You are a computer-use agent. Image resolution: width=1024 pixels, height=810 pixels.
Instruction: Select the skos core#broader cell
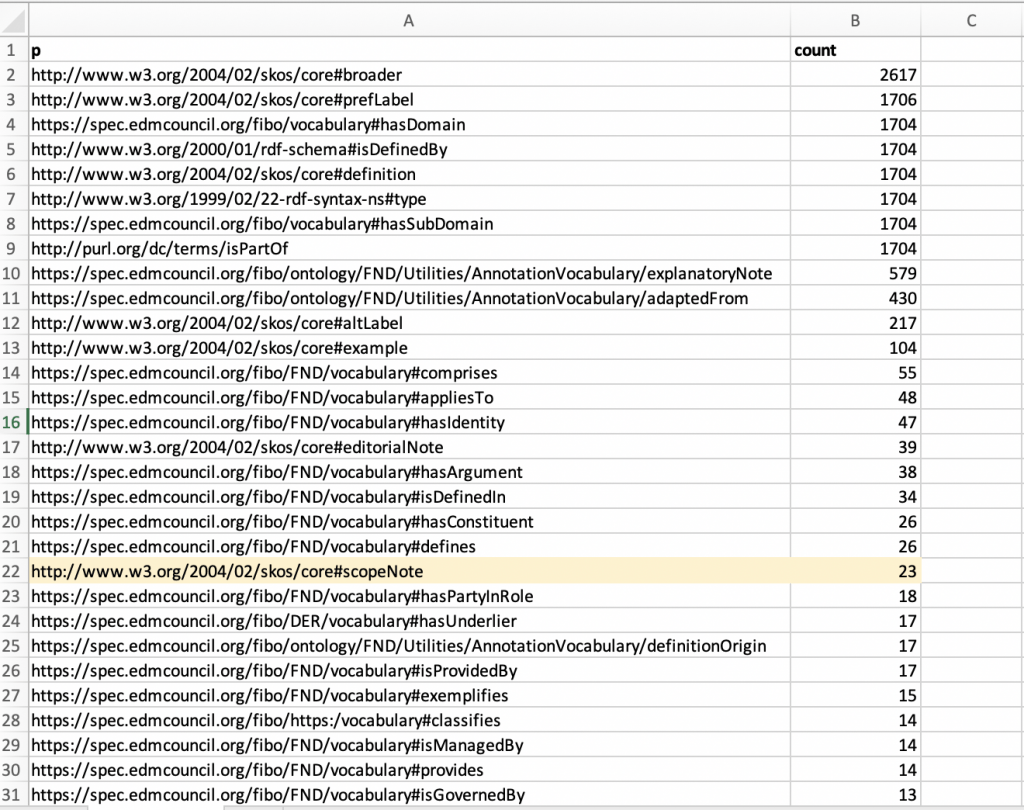pyautogui.click(x=409, y=75)
